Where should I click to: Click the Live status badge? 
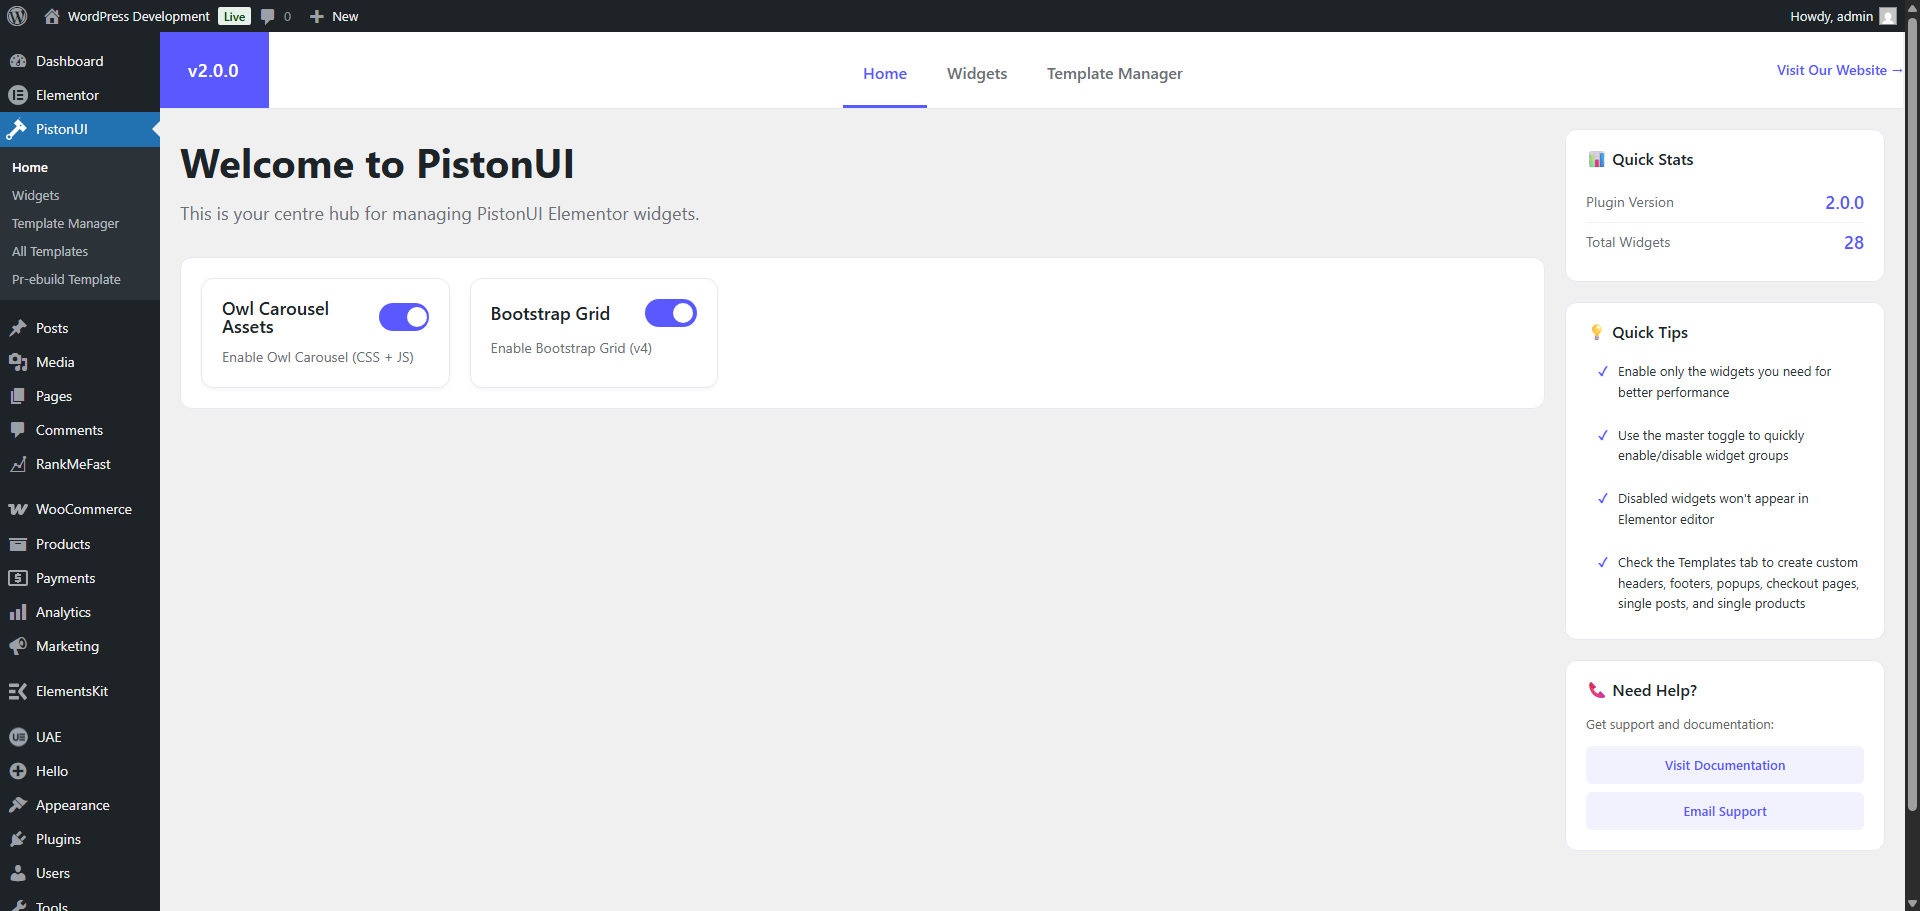click(234, 16)
